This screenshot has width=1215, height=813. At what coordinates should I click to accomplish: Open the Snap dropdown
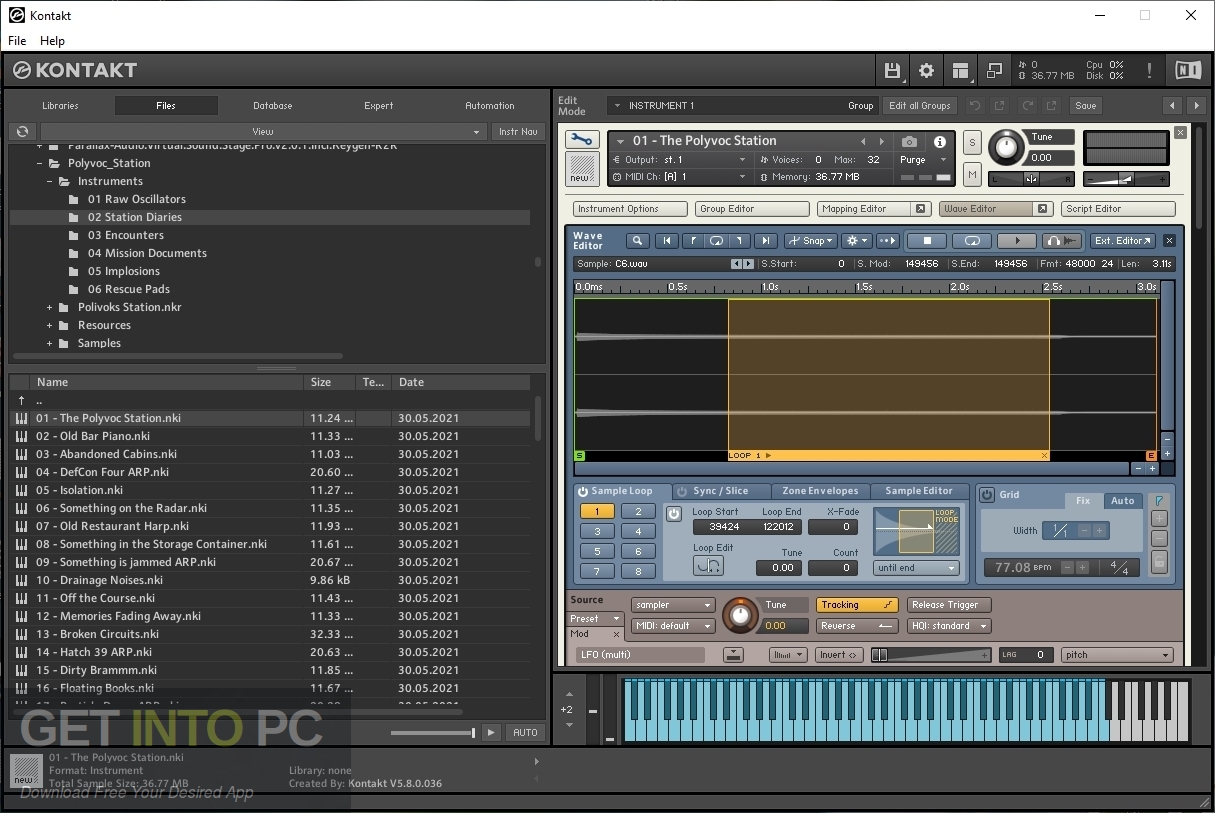click(x=811, y=241)
